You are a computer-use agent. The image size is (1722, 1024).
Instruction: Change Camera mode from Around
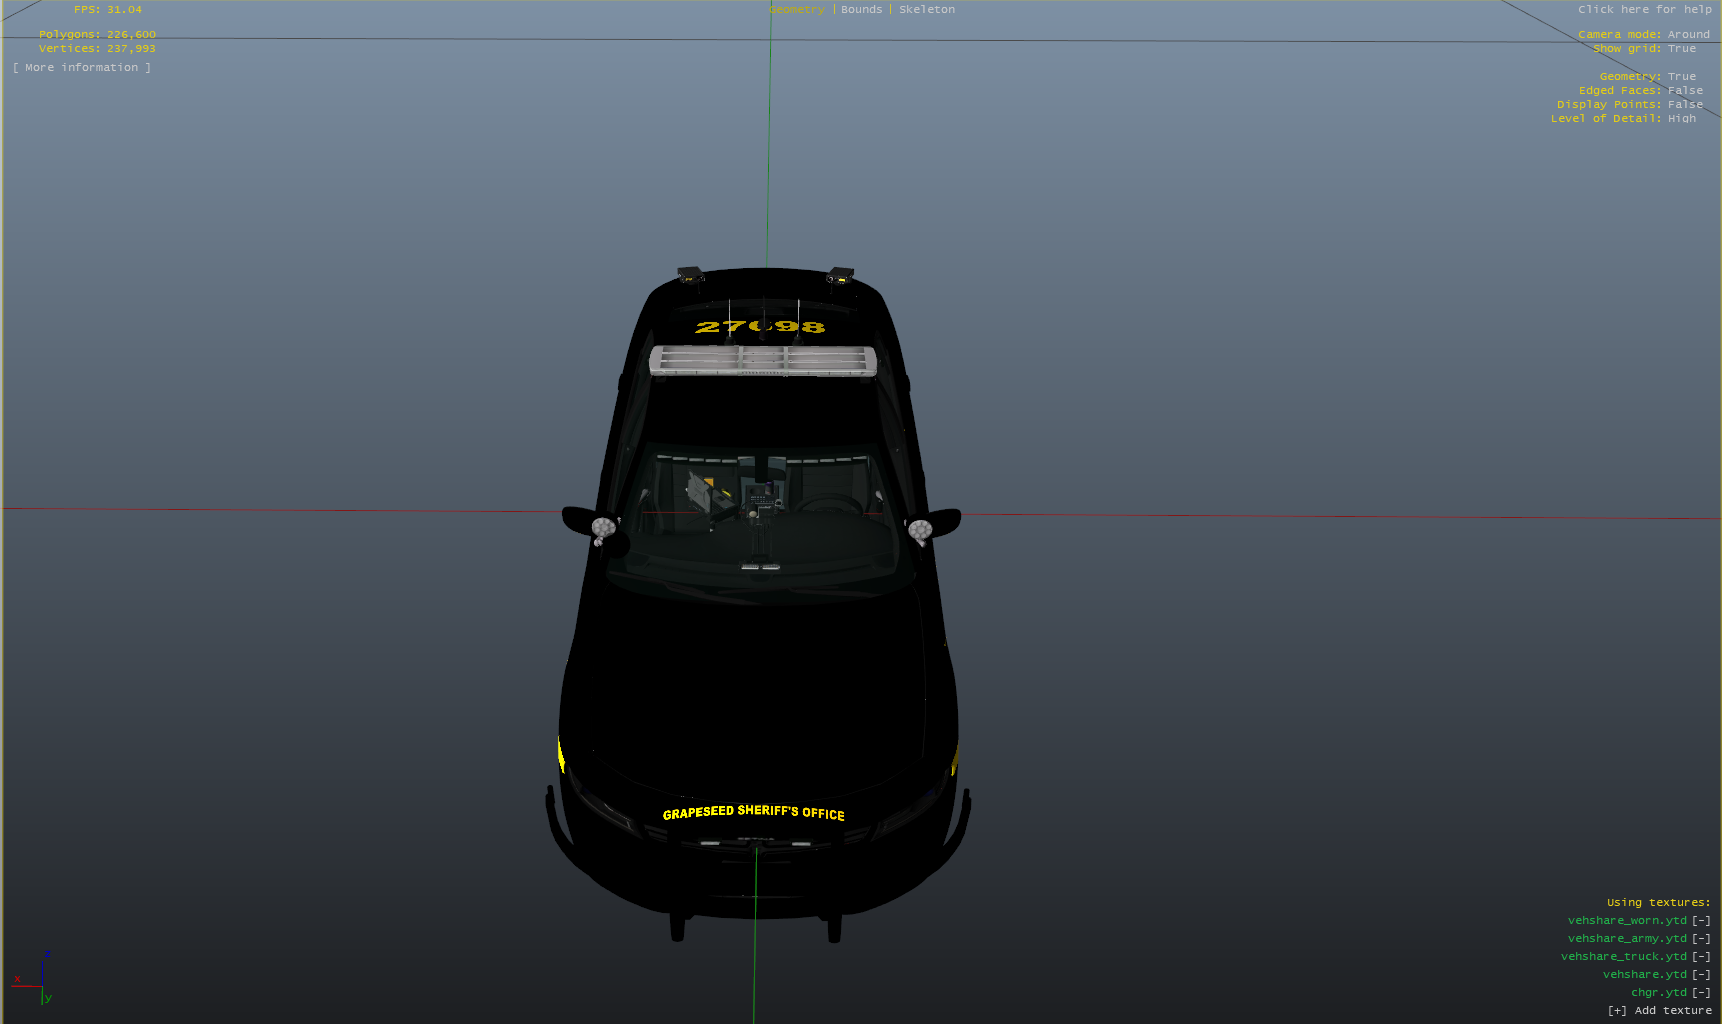(1688, 35)
